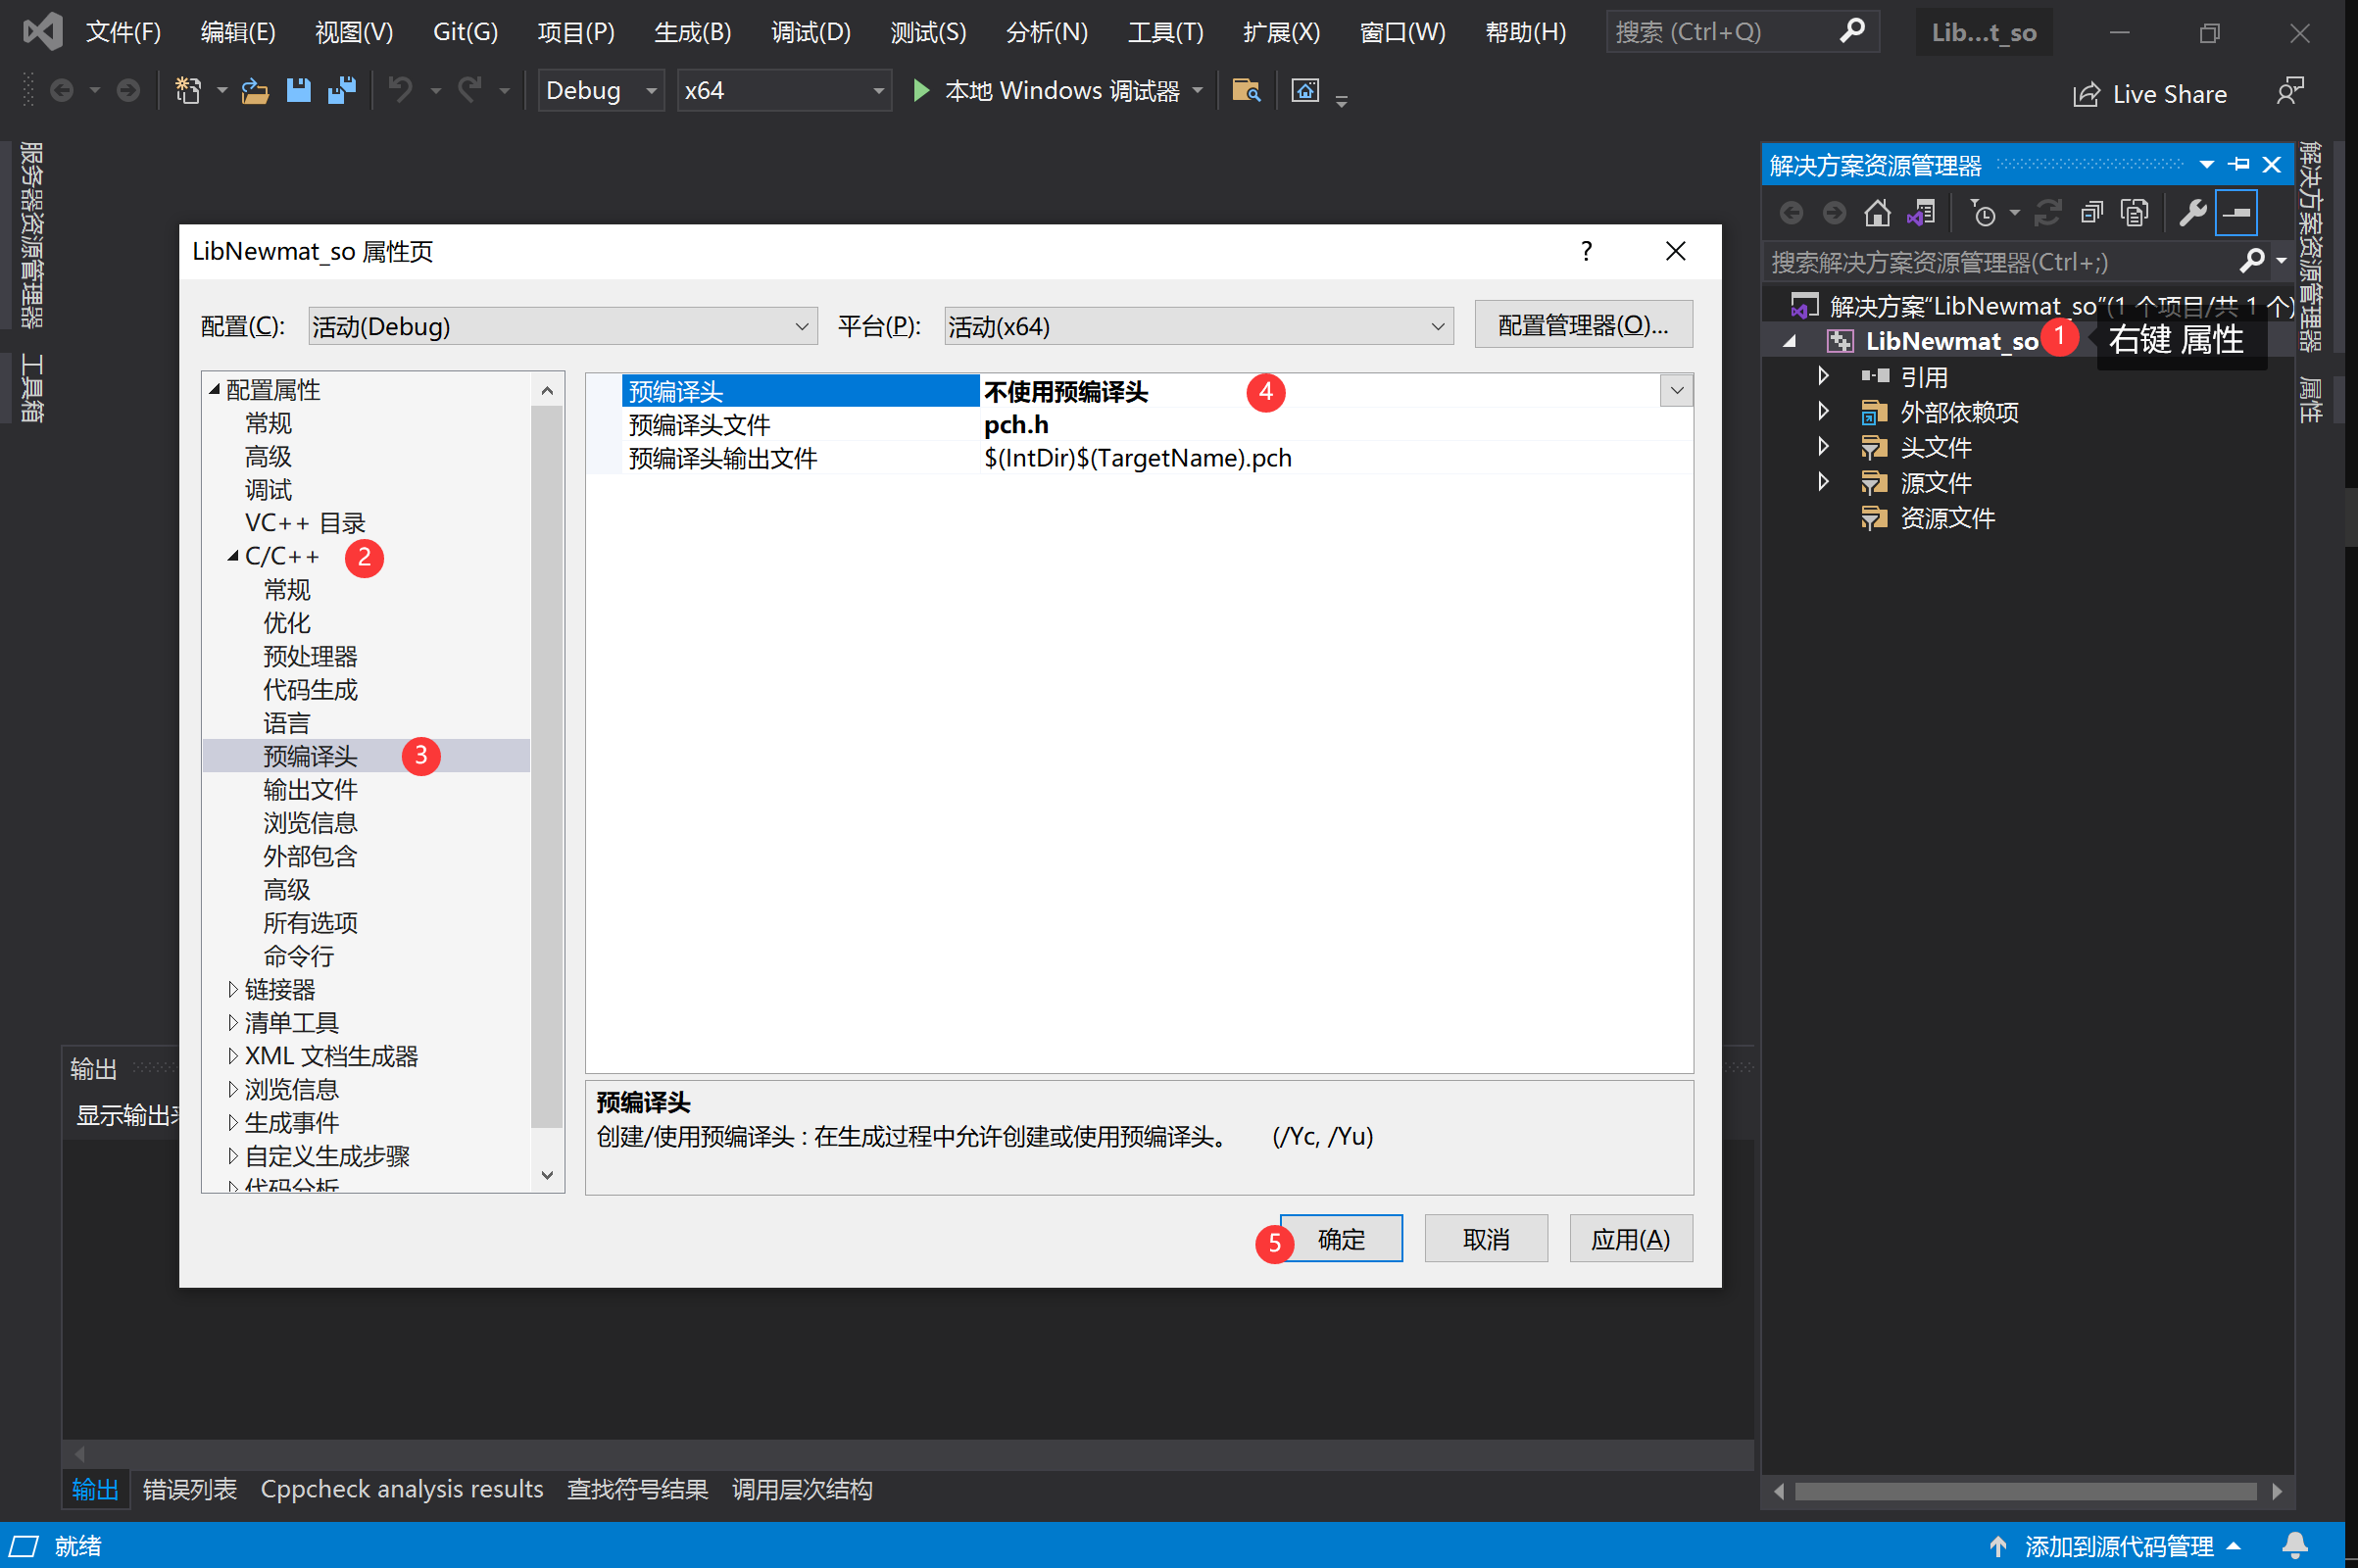Click the 确定 button
Screen dimensions: 2358x1568
coord(1341,1239)
